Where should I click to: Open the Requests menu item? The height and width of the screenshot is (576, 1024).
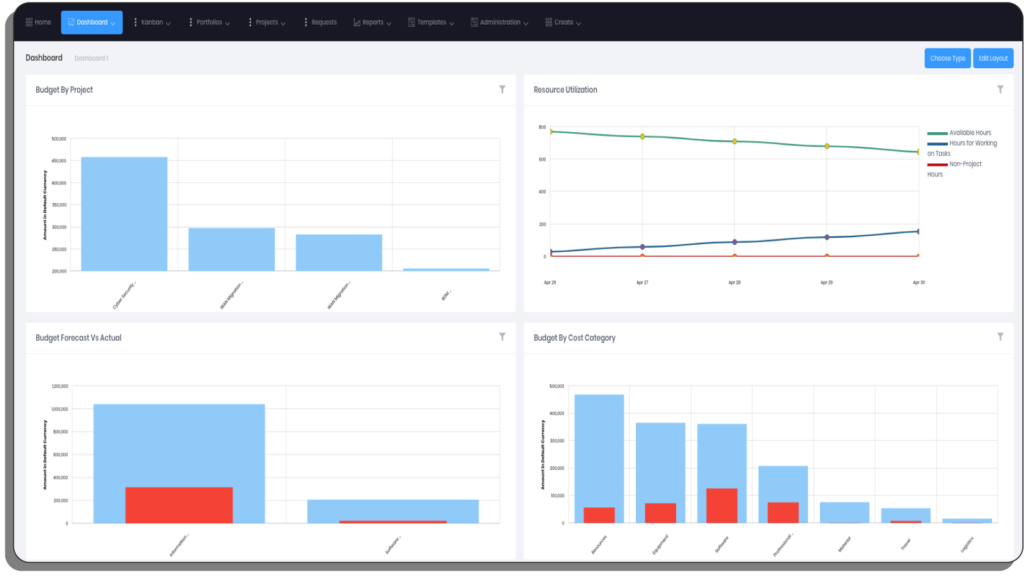coord(322,22)
